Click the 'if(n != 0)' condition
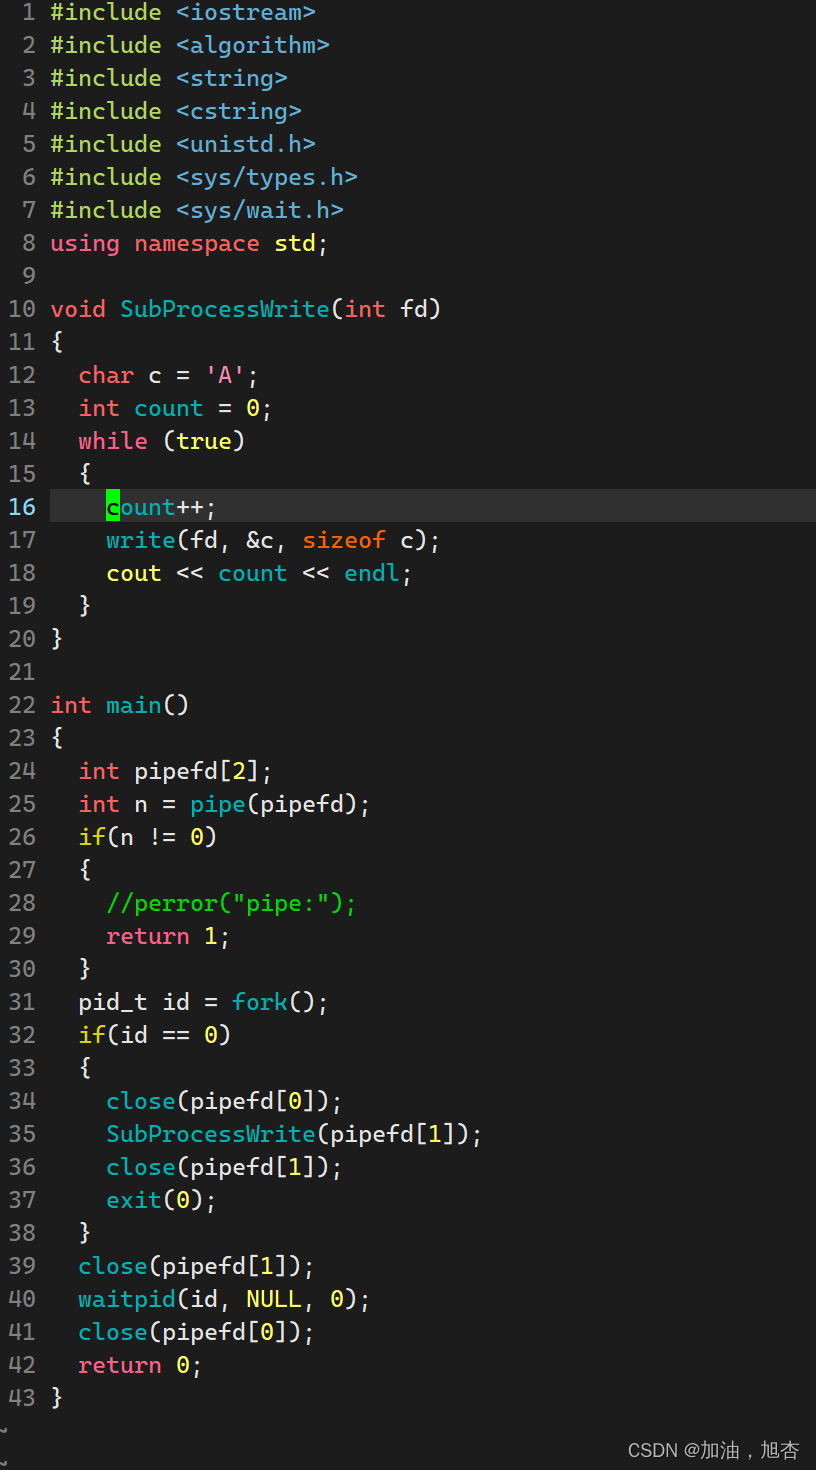 click(148, 838)
